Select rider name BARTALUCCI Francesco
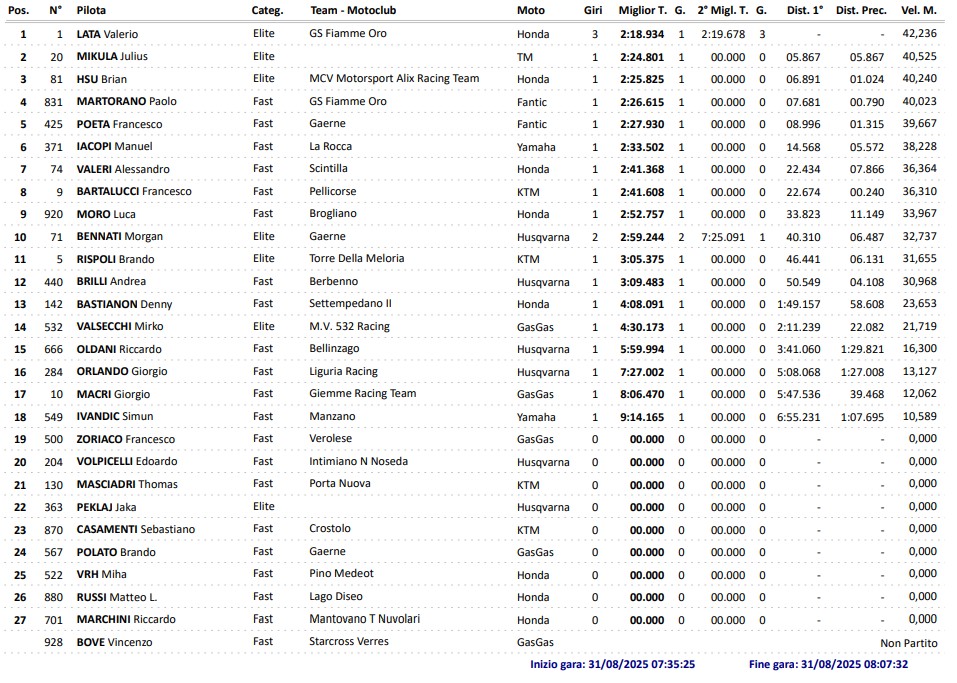 pos(134,192)
